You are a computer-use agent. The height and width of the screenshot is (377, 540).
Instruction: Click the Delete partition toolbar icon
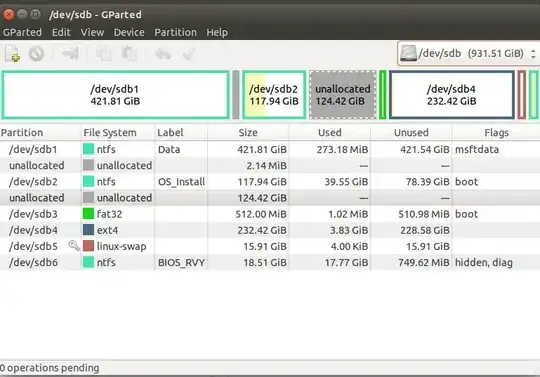pos(37,54)
